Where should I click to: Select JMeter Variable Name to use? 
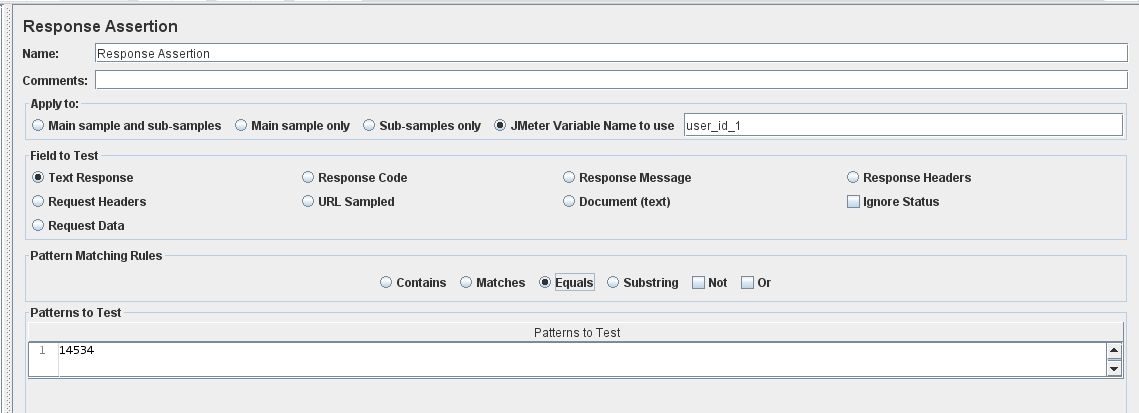coord(502,126)
